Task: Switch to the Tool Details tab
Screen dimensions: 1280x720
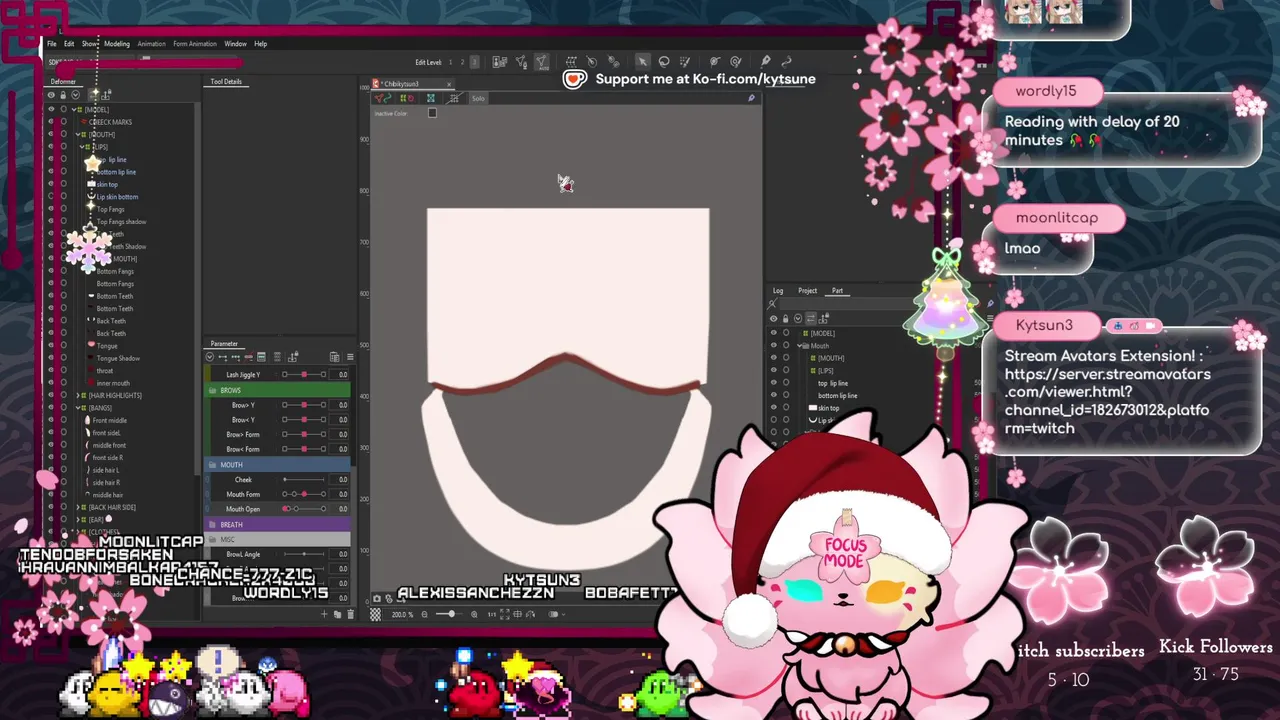Action: point(226,82)
